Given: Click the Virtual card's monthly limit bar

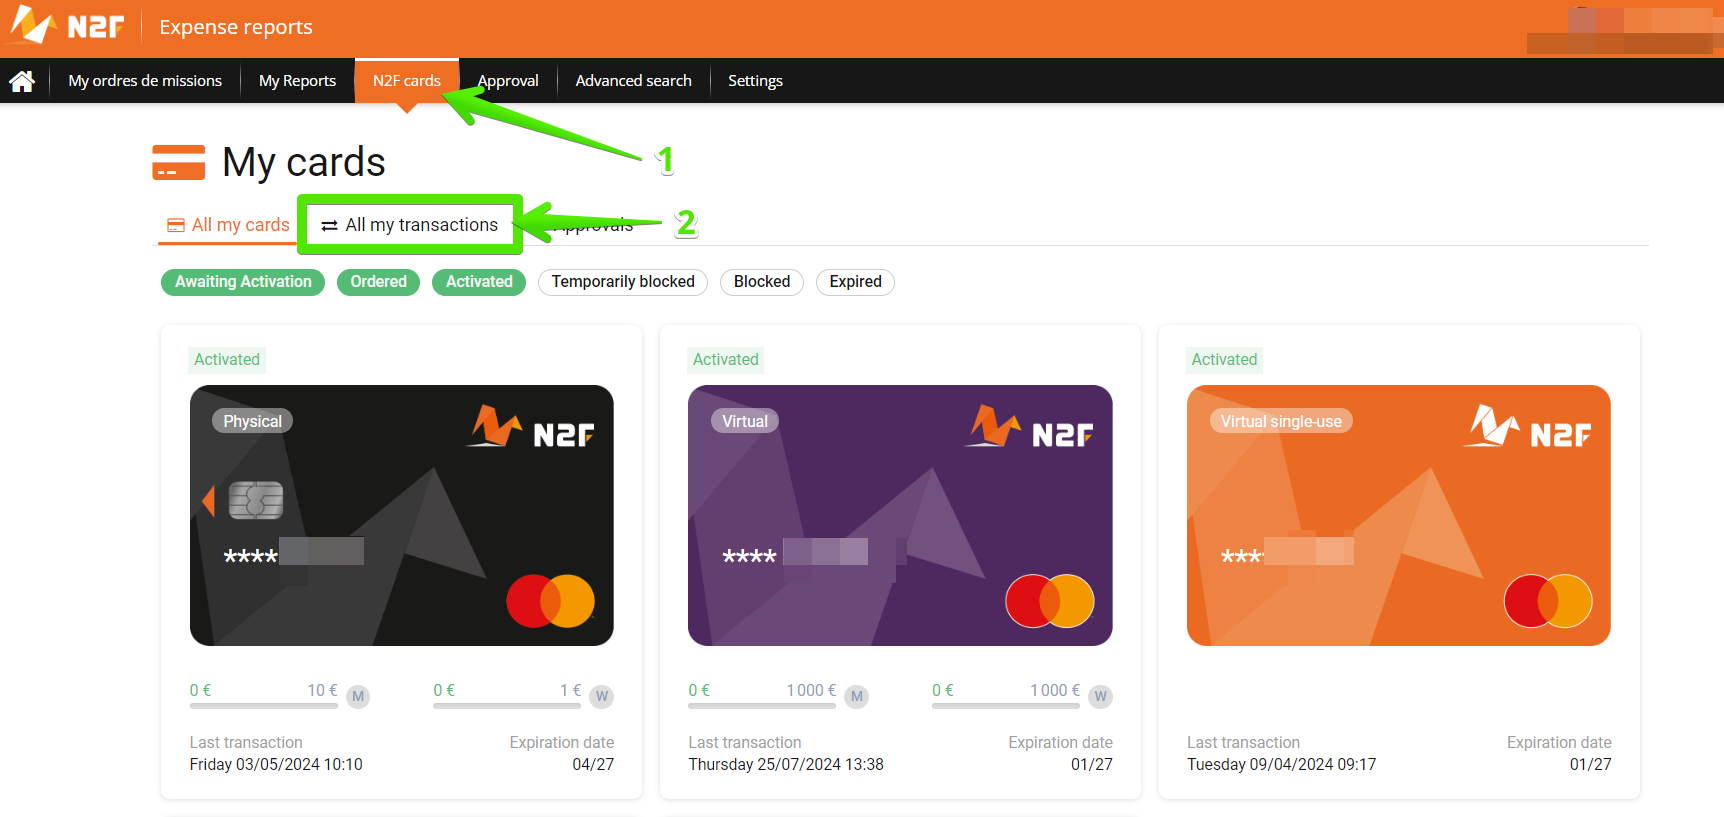Looking at the screenshot, I should click(762, 706).
